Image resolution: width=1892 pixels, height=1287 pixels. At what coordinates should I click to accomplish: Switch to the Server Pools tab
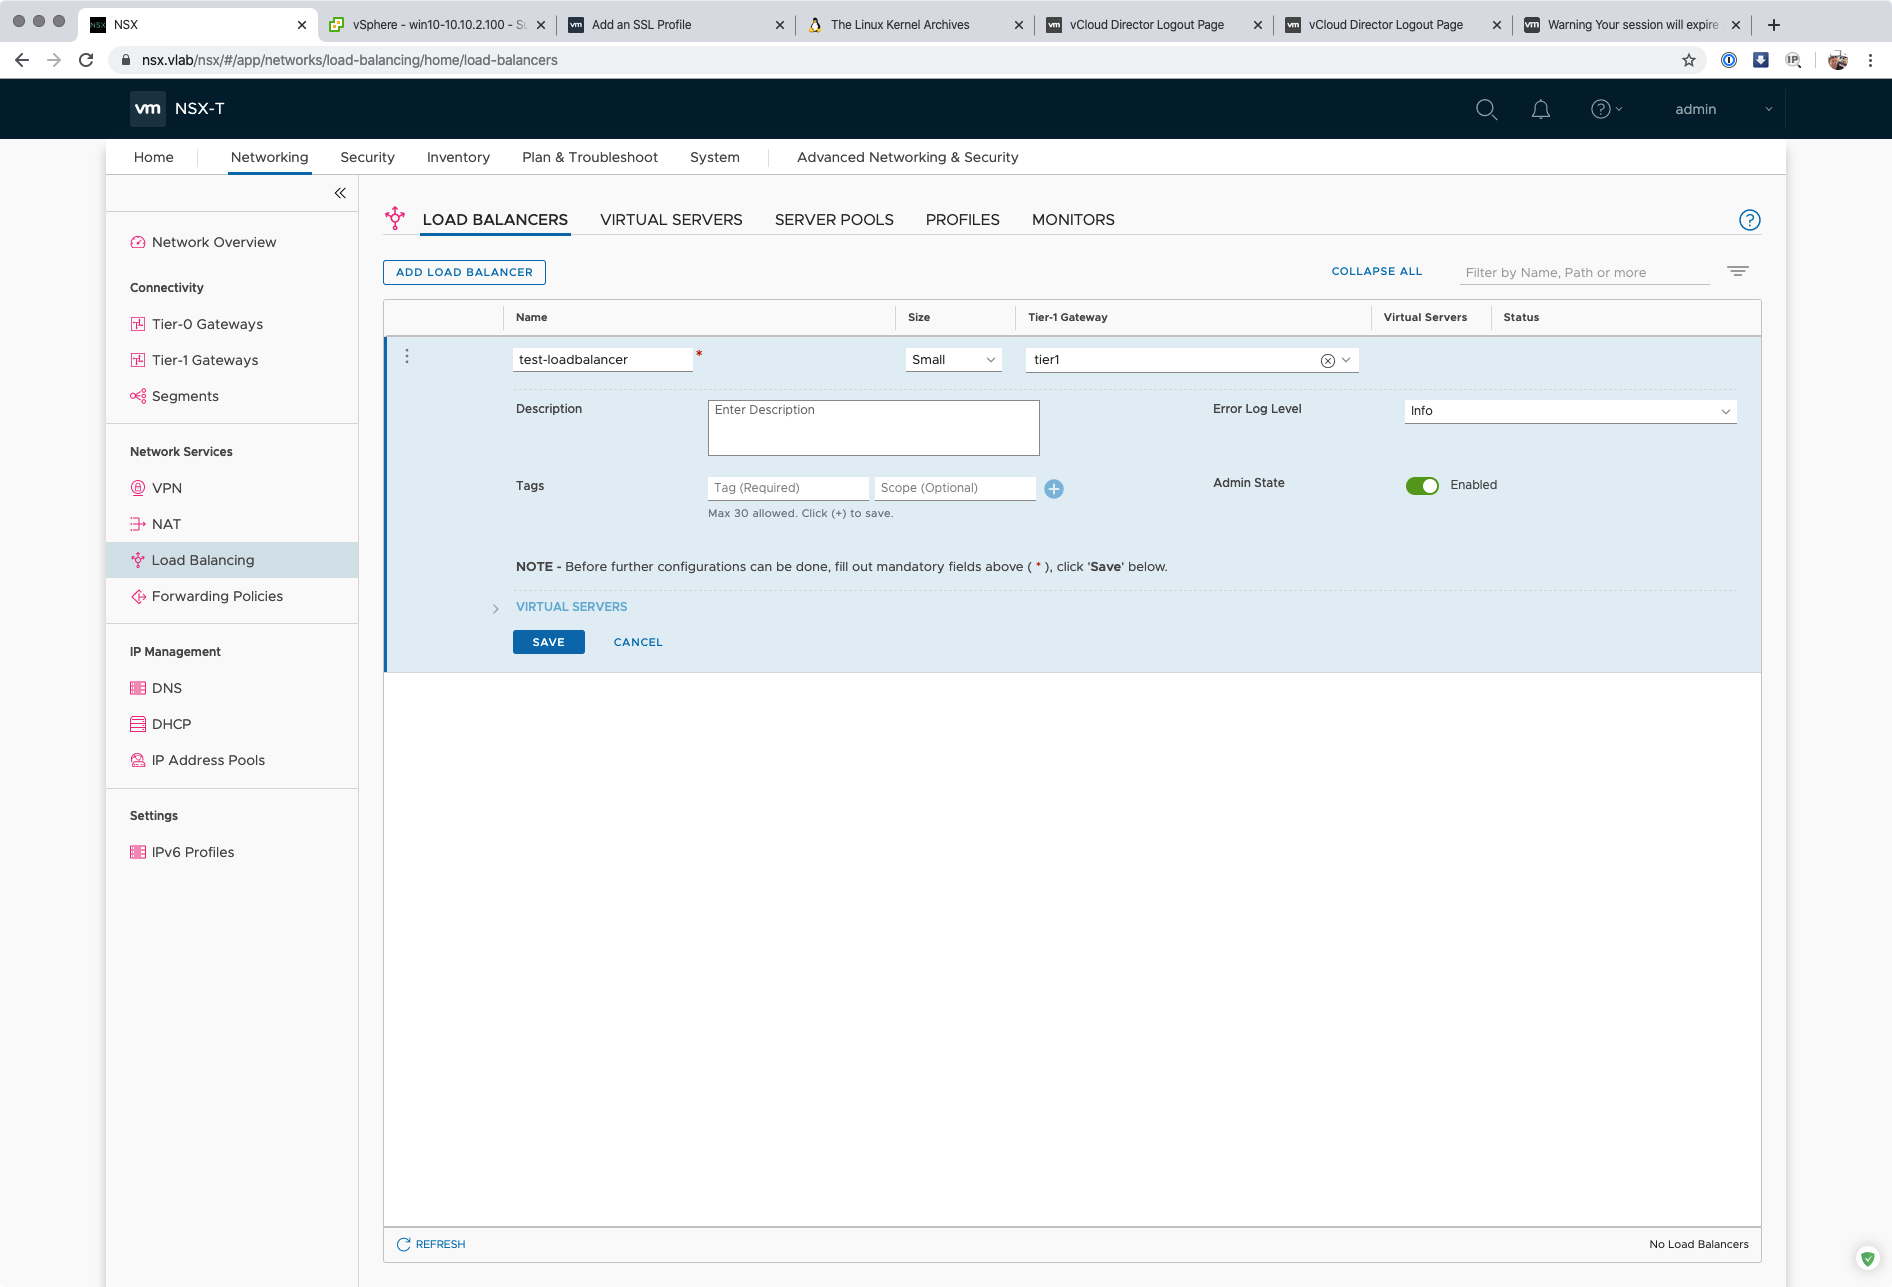tap(833, 220)
